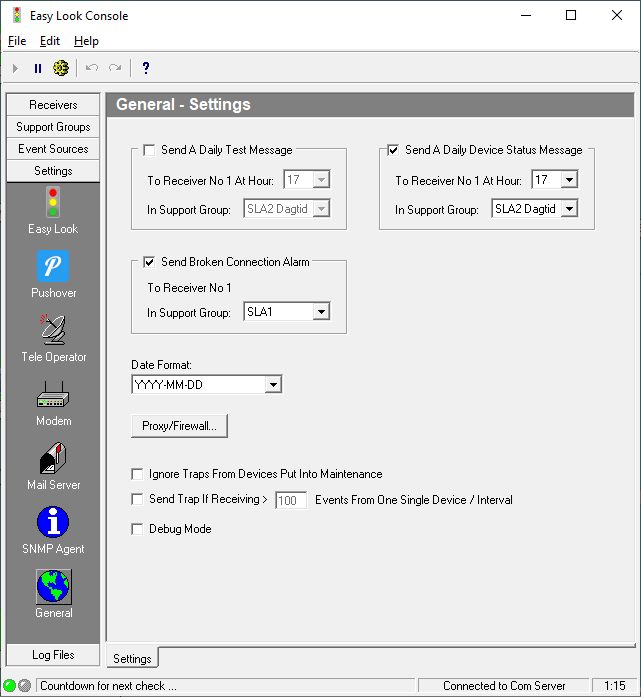Click To Receiver No 1 text in Broken Connection
Image resolution: width=641 pixels, height=697 pixels.
[189, 288]
